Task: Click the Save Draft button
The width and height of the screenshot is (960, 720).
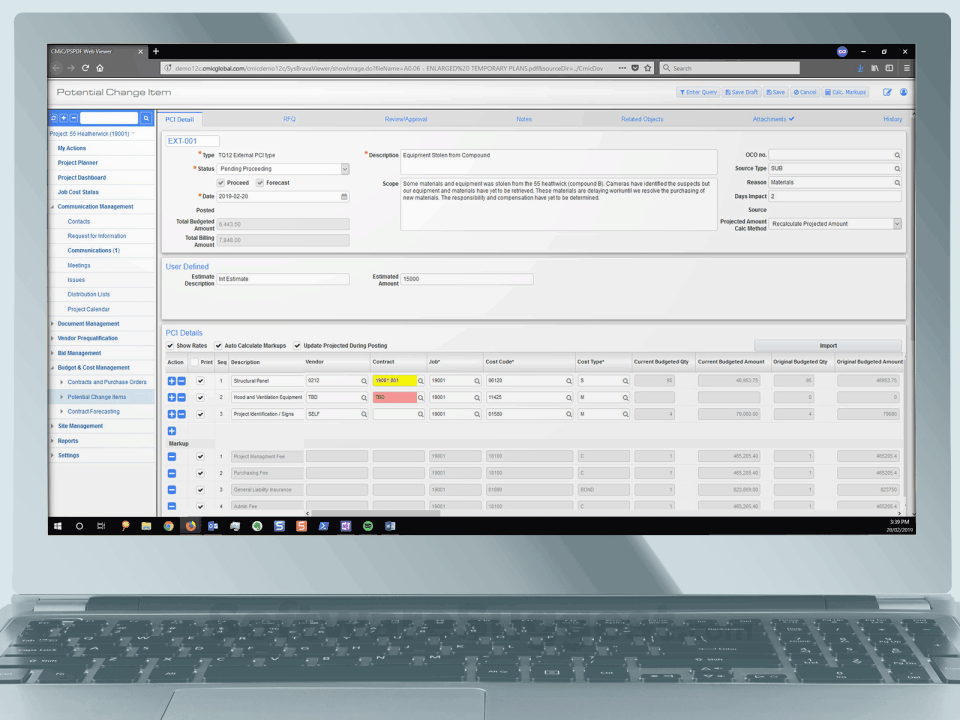Action: point(741,92)
